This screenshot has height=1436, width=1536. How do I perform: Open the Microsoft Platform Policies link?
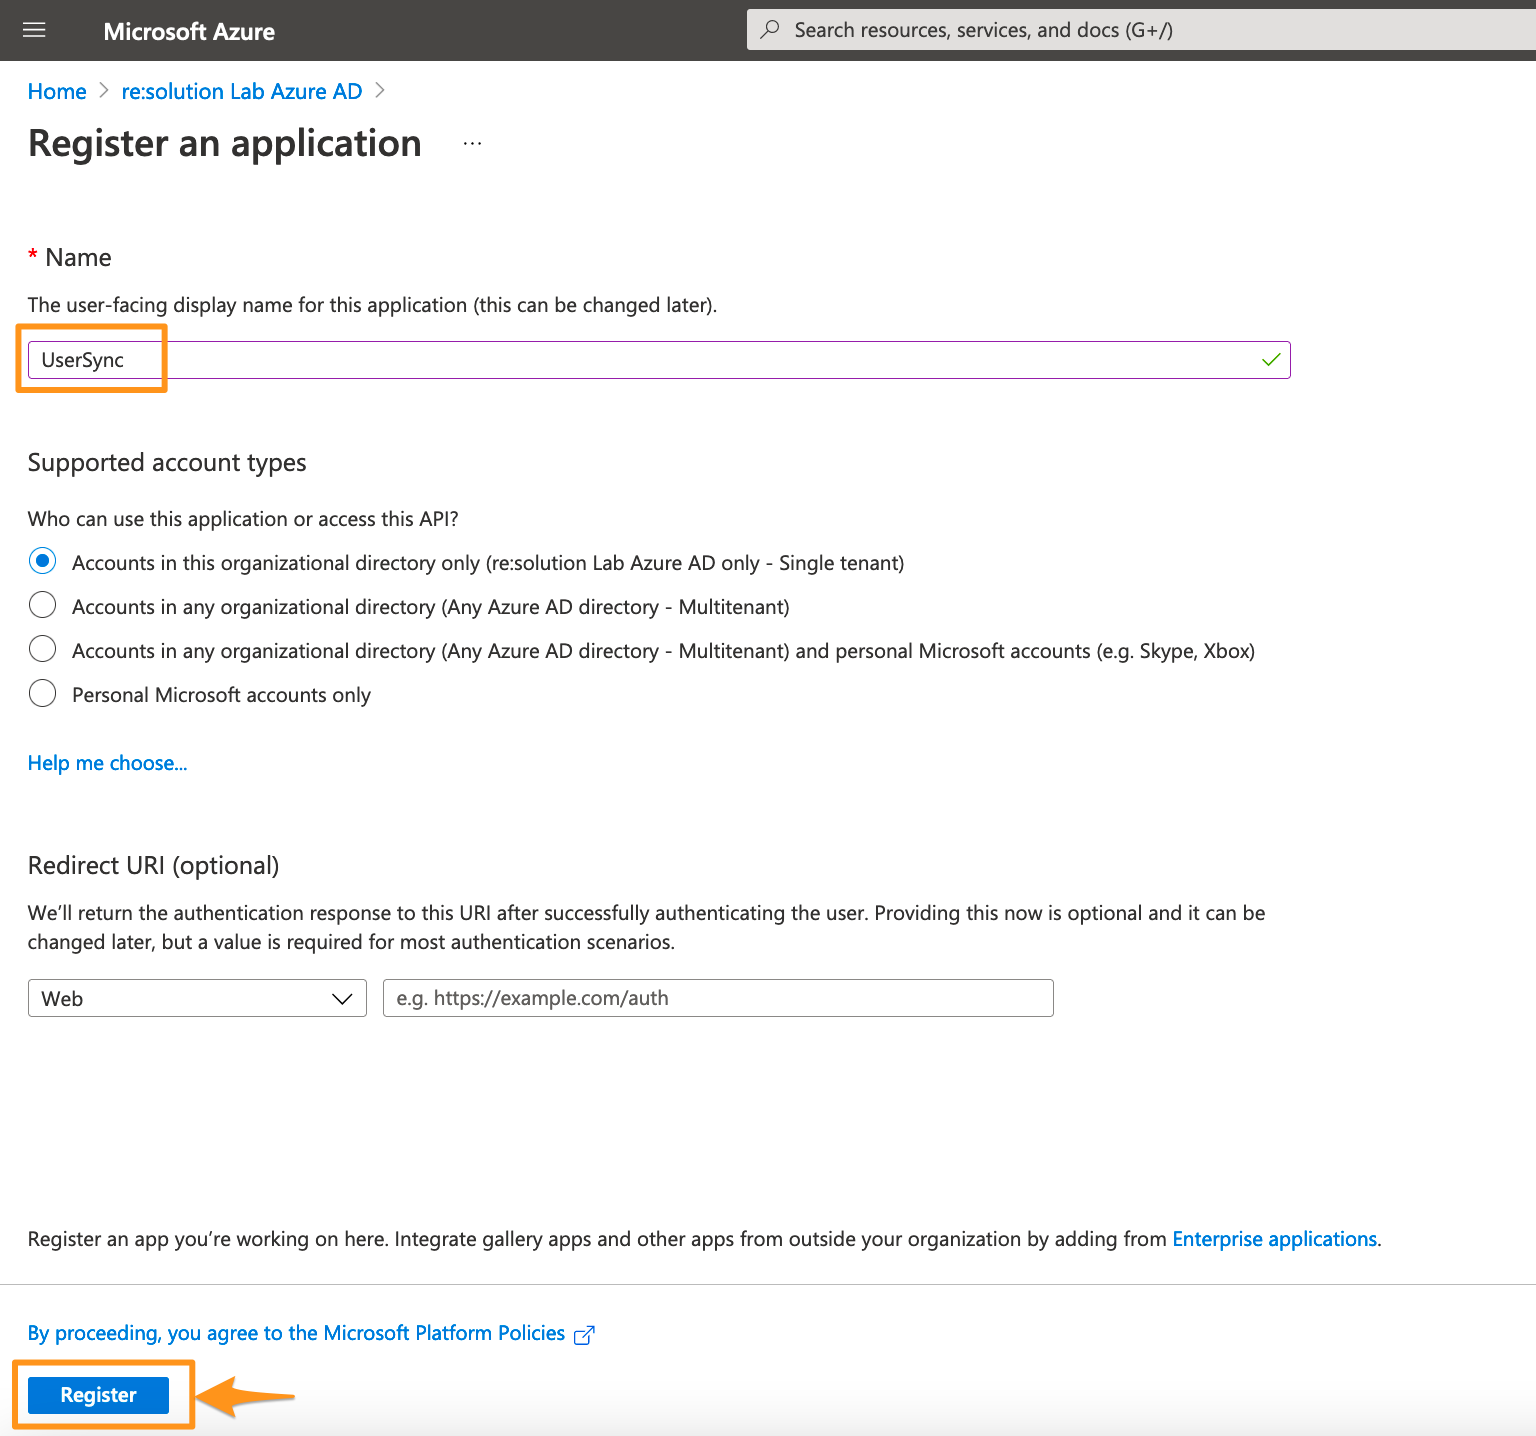click(x=296, y=1333)
